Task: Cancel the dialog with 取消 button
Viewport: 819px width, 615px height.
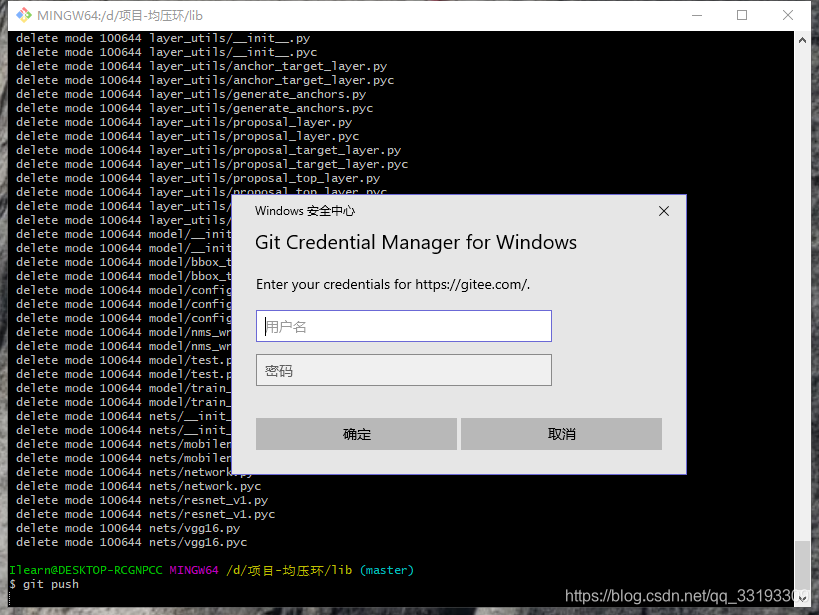Action: tap(561, 434)
